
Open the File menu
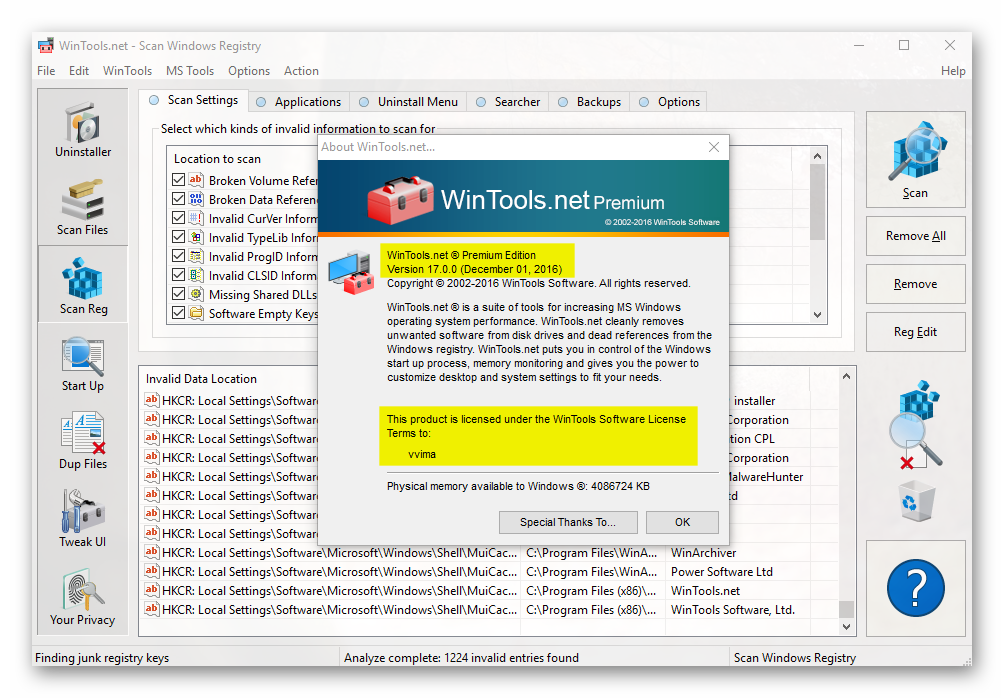tap(46, 70)
